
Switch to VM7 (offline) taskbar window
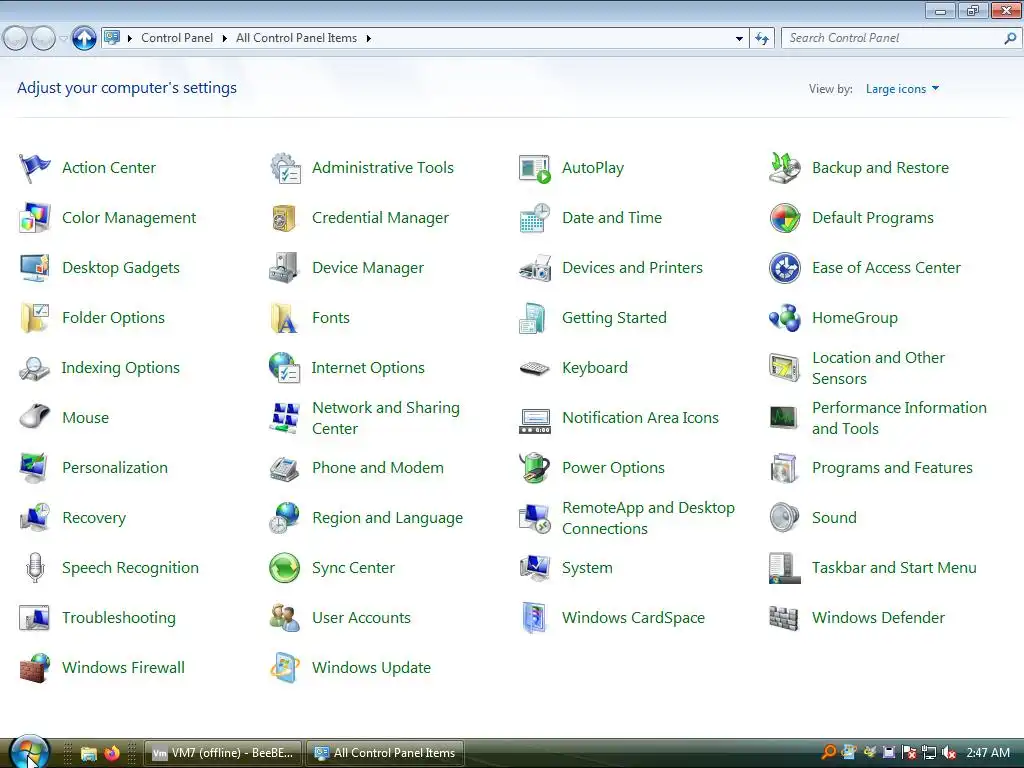223,753
